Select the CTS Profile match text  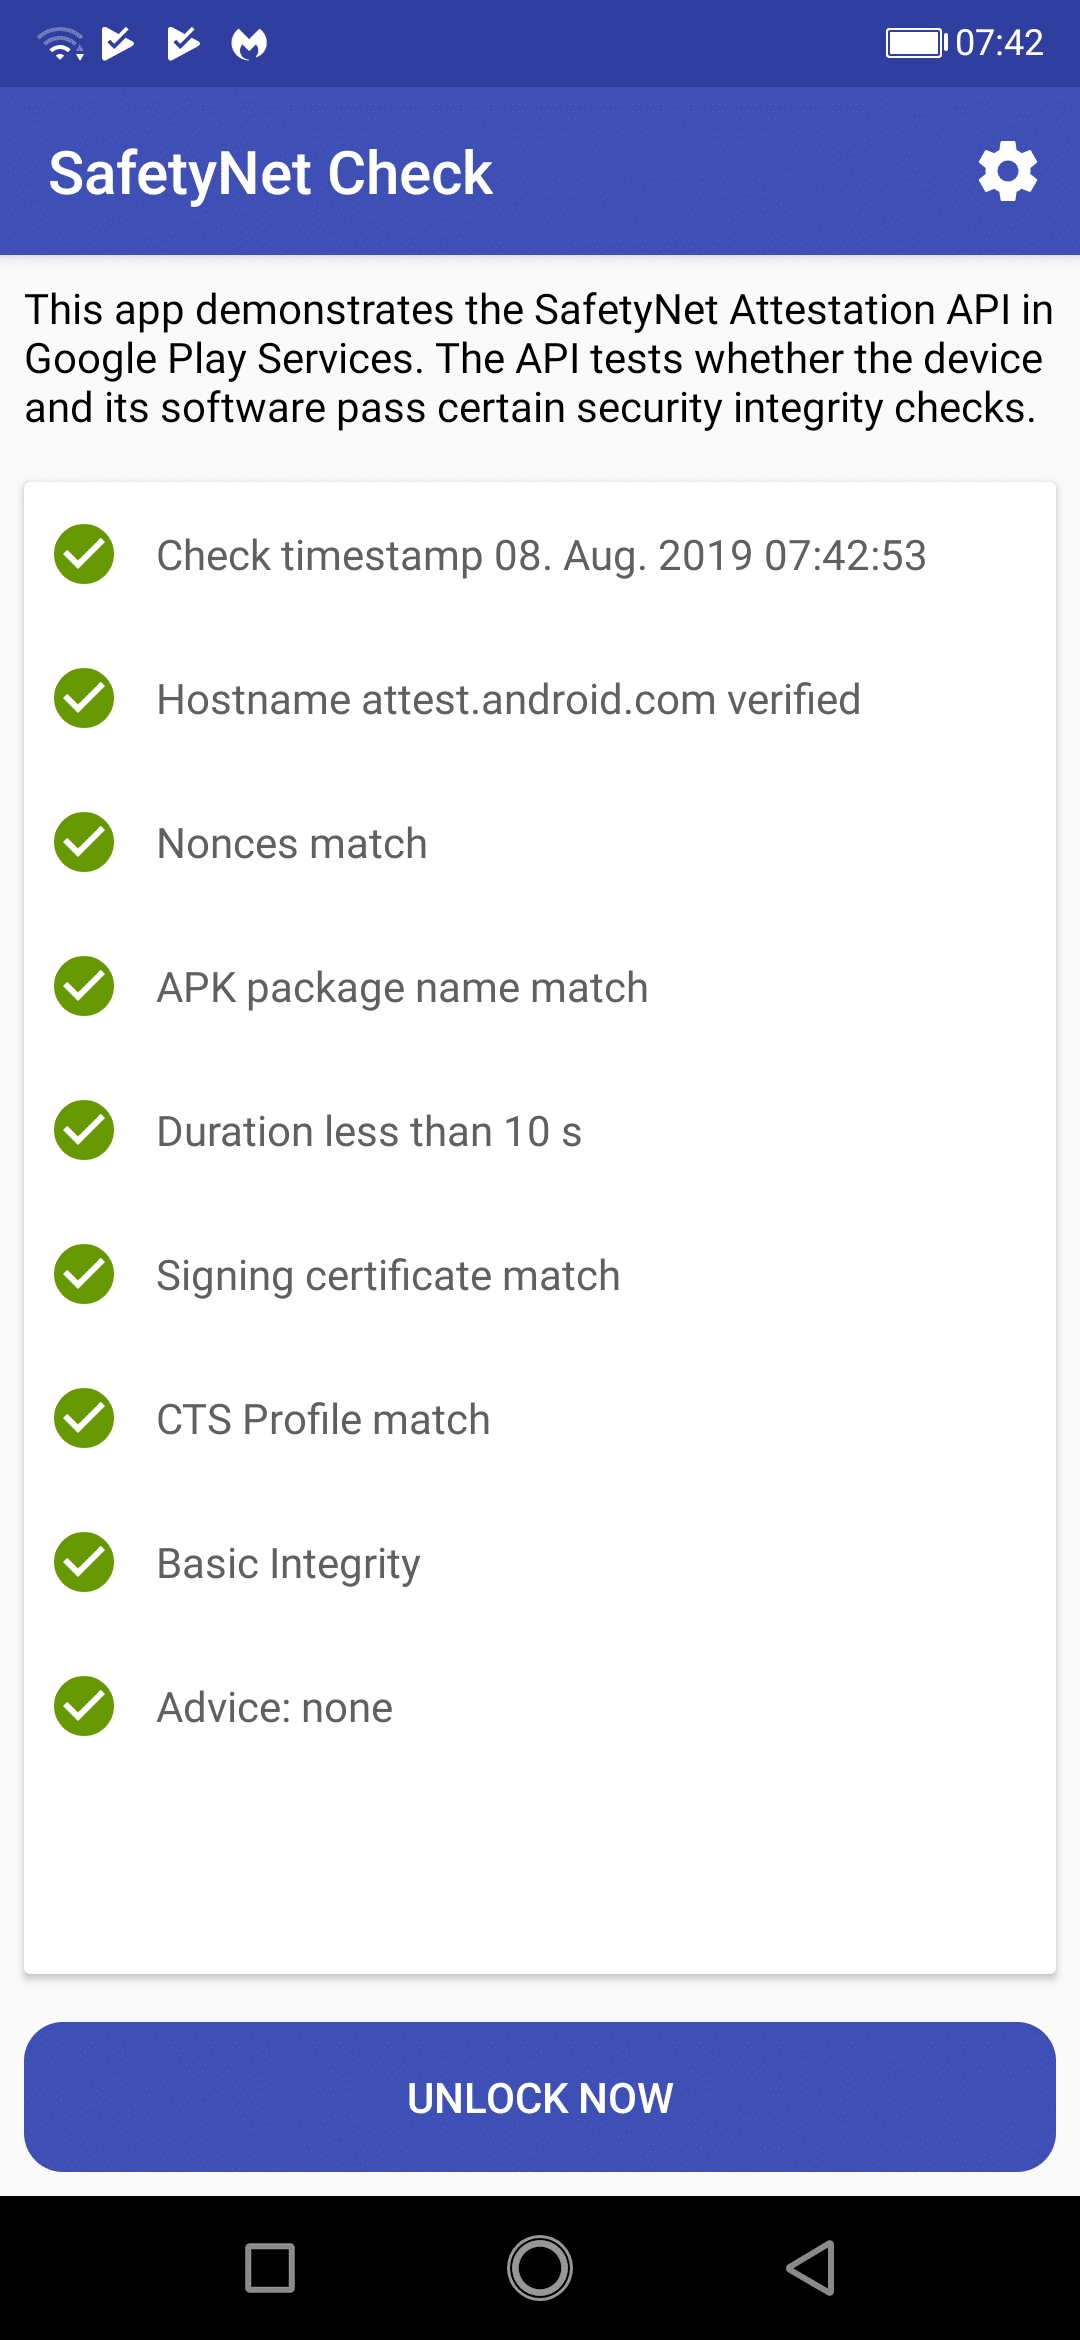[x=323, y=1420]
